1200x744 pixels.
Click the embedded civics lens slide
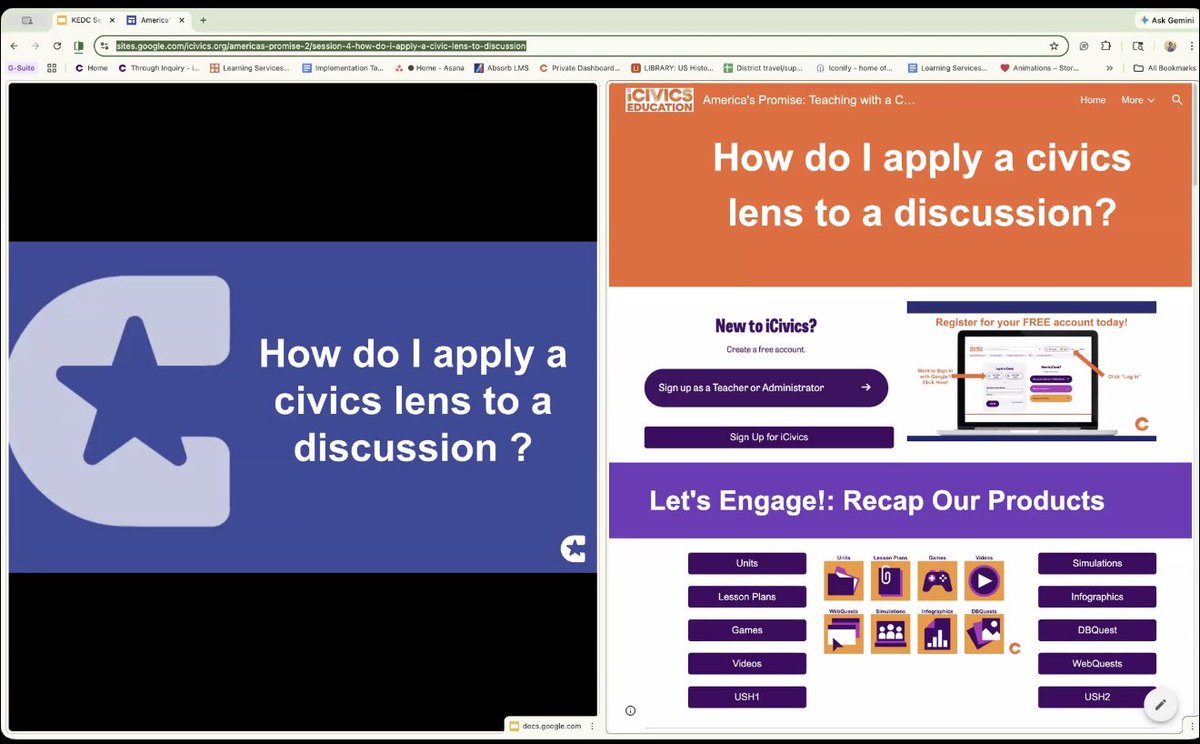(303, 407)
